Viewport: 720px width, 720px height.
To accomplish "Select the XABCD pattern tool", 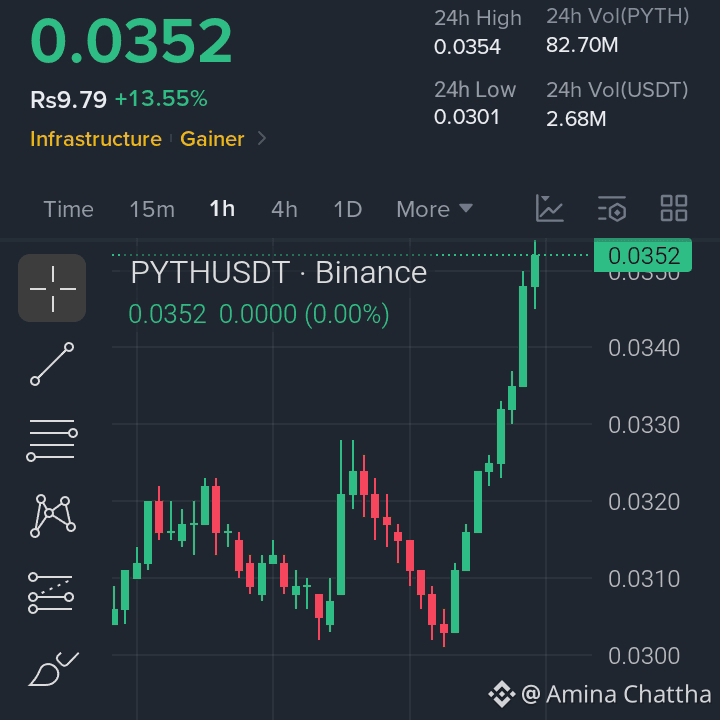I will click(52, 516).
